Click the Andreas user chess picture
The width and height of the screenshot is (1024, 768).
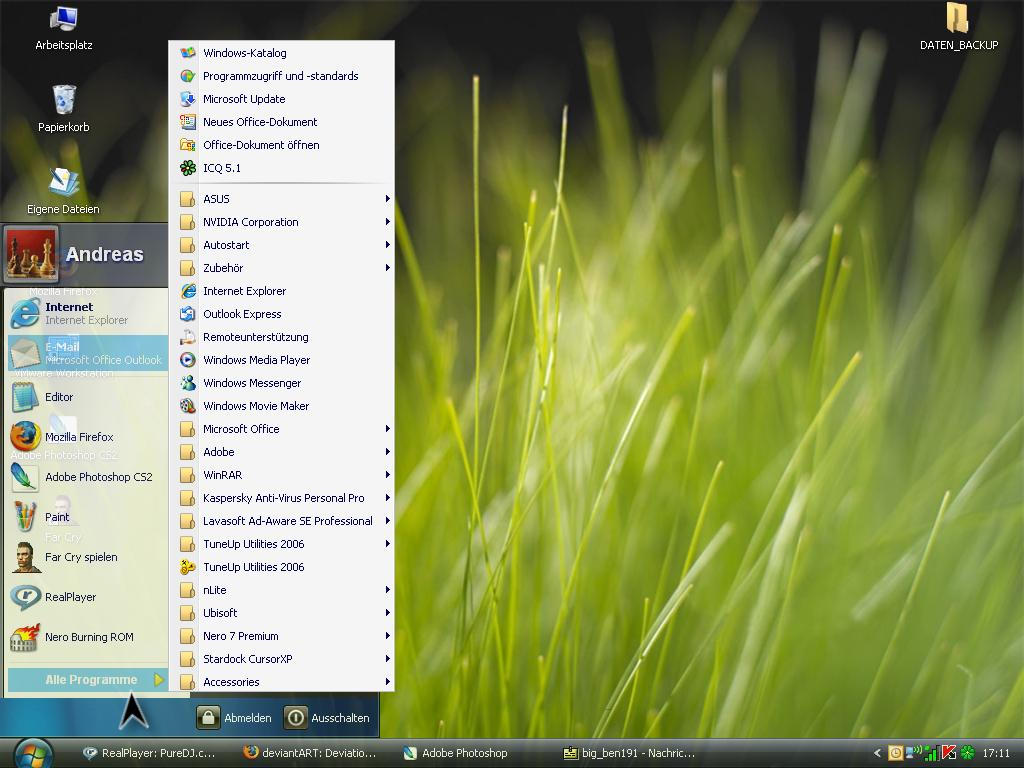pos(30,254)
